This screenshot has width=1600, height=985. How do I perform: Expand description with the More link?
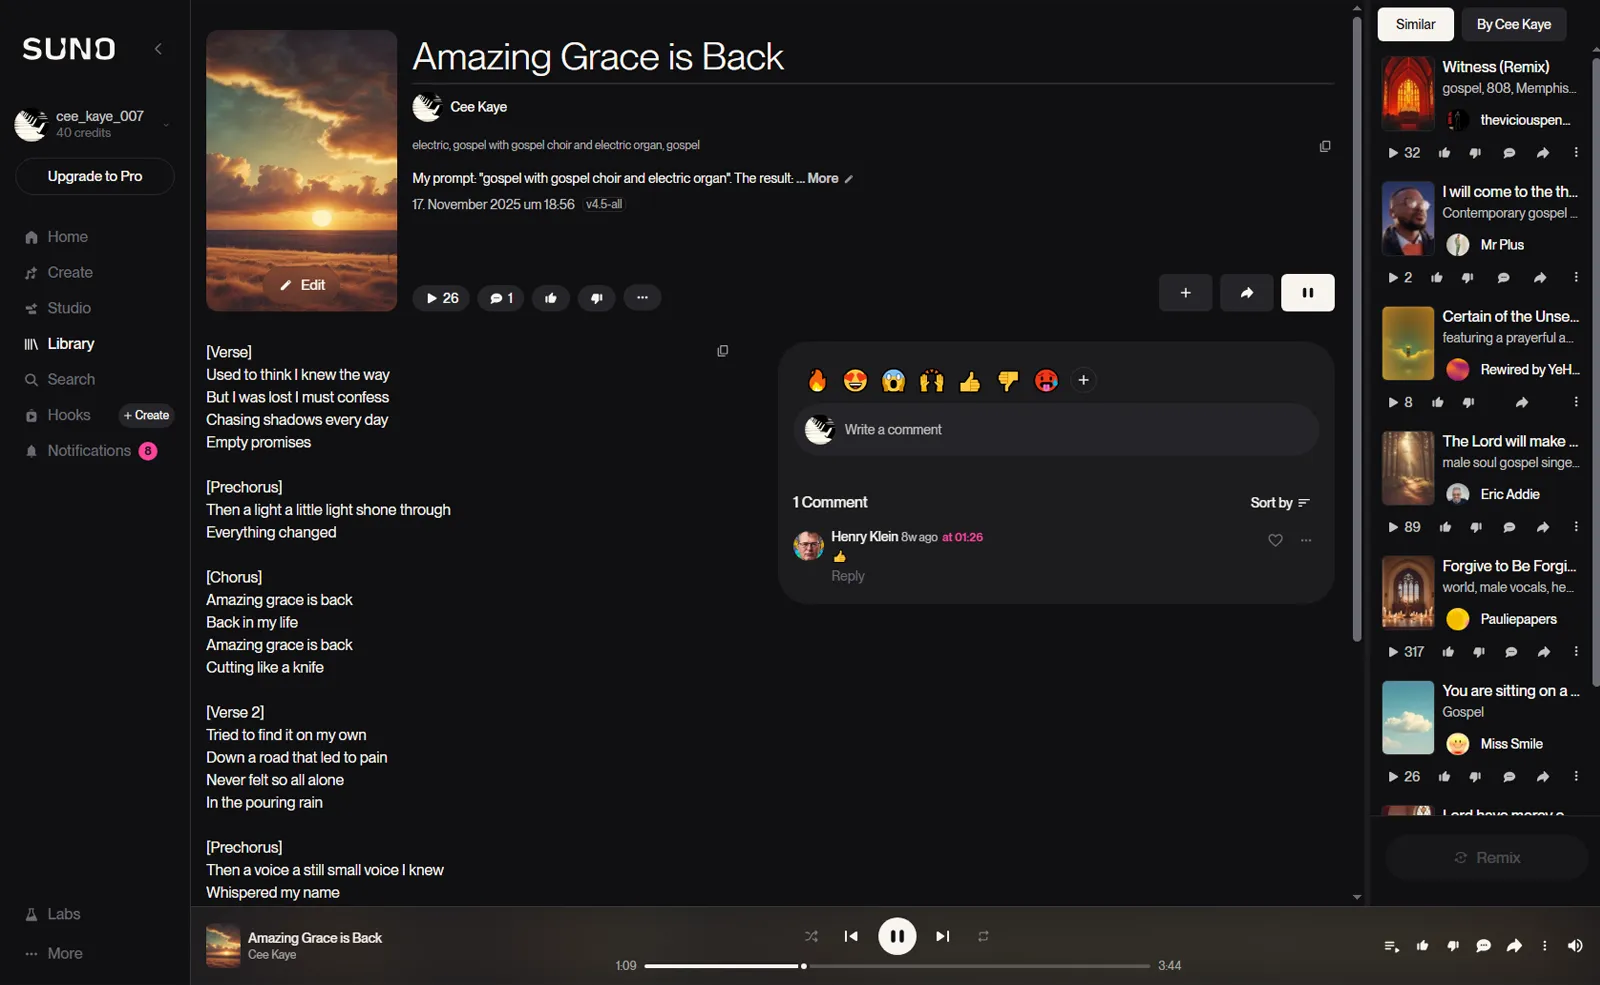[822, 179]
